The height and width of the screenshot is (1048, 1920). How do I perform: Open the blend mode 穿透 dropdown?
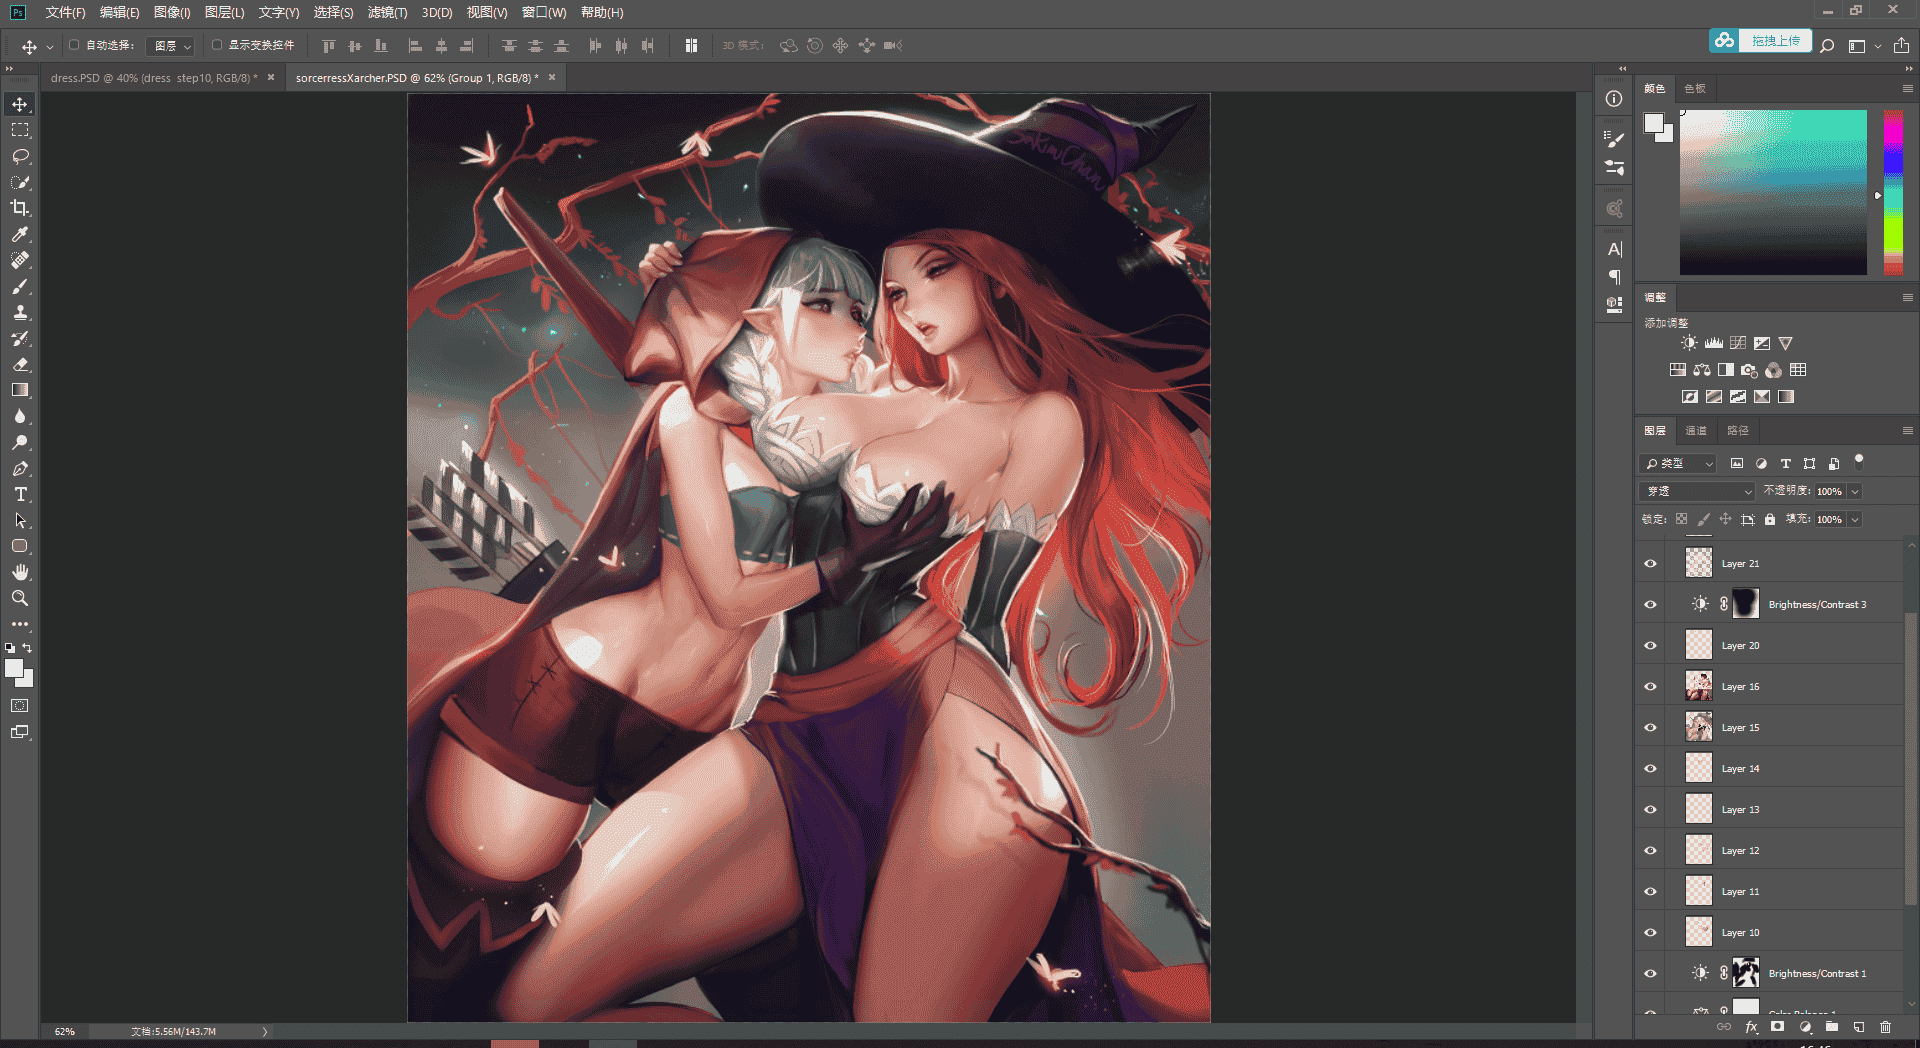pos(1697,491)
